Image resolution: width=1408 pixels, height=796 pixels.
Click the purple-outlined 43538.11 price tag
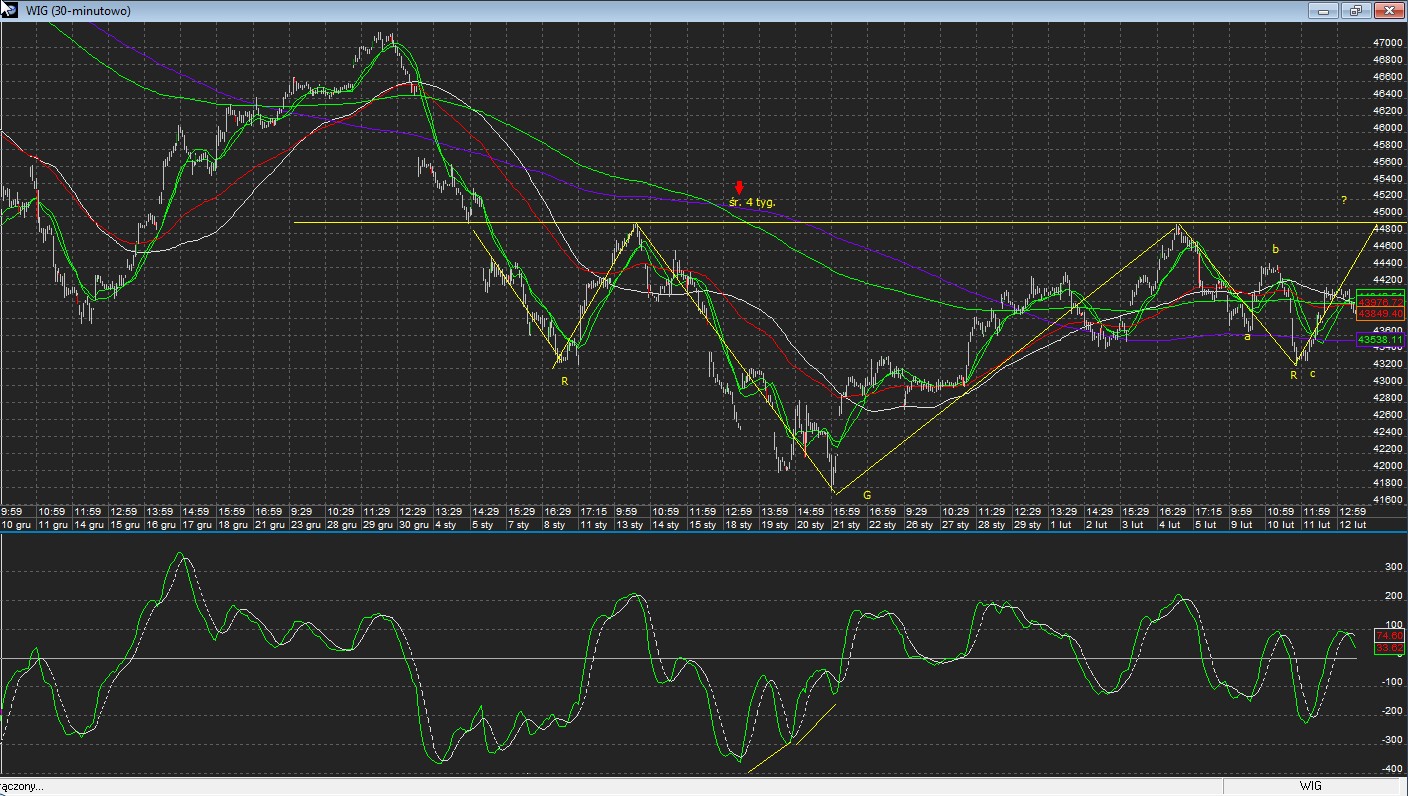point(1380,340)
